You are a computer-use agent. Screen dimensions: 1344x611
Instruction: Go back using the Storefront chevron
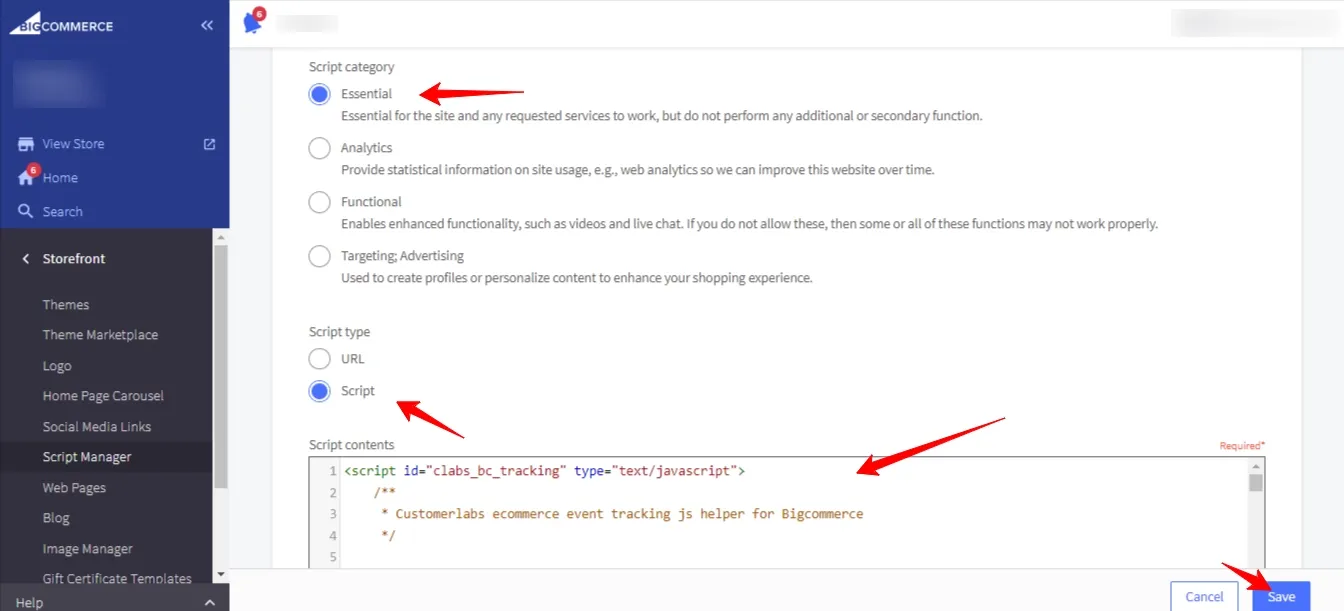(x=26, y=259)
